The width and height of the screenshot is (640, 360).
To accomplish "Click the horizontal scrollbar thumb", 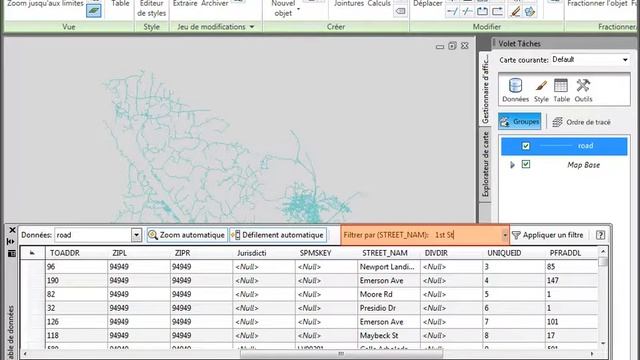I will click(x=341, y=353).
